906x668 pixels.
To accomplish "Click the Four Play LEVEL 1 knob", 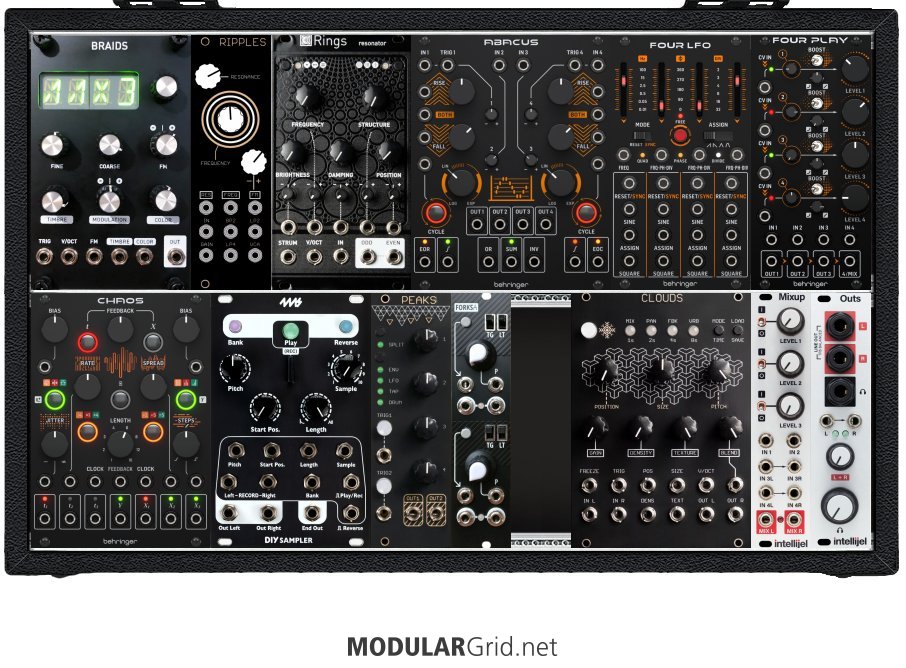I will (854, 69).
